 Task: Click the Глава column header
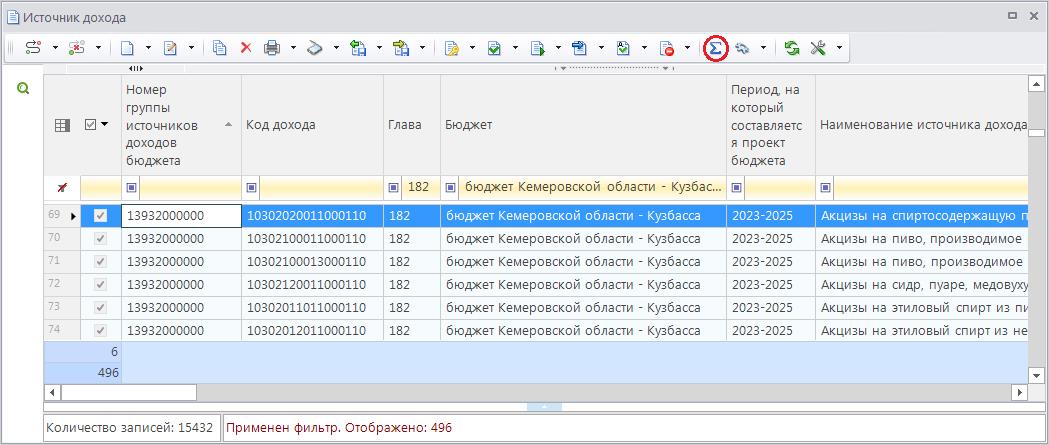(412, 125)
